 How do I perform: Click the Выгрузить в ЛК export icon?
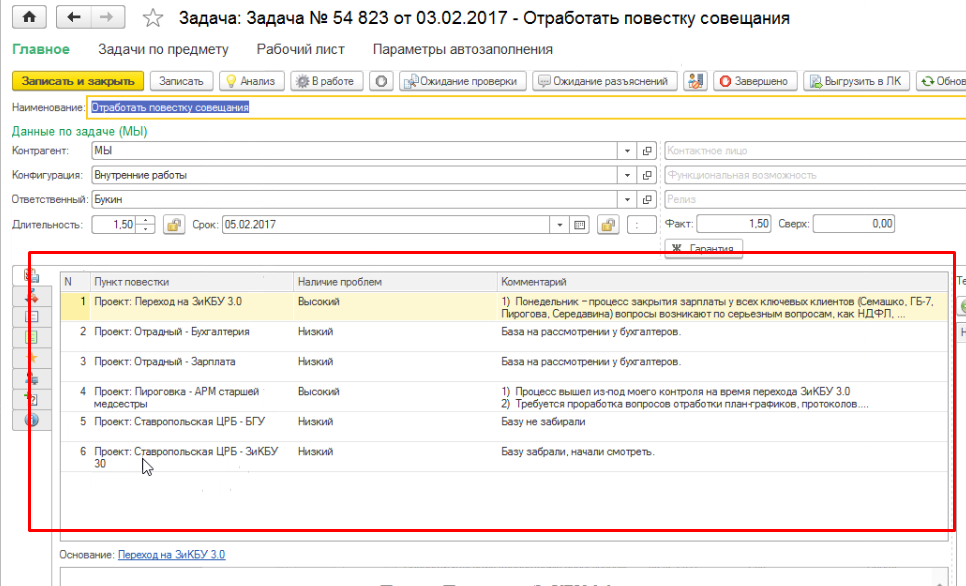point(816,82)
